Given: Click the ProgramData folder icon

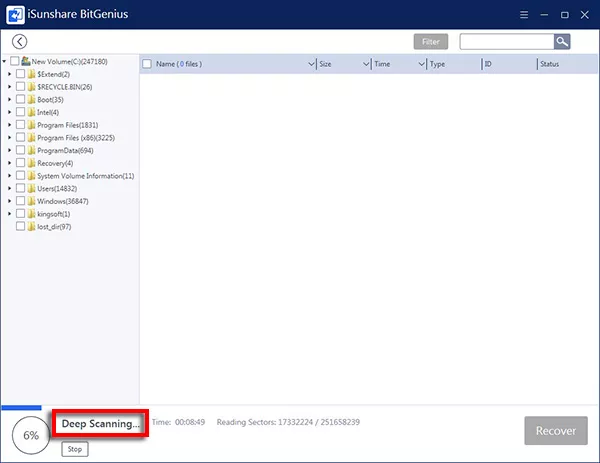Looking at the screenshot, I should (x=32, y=150).
